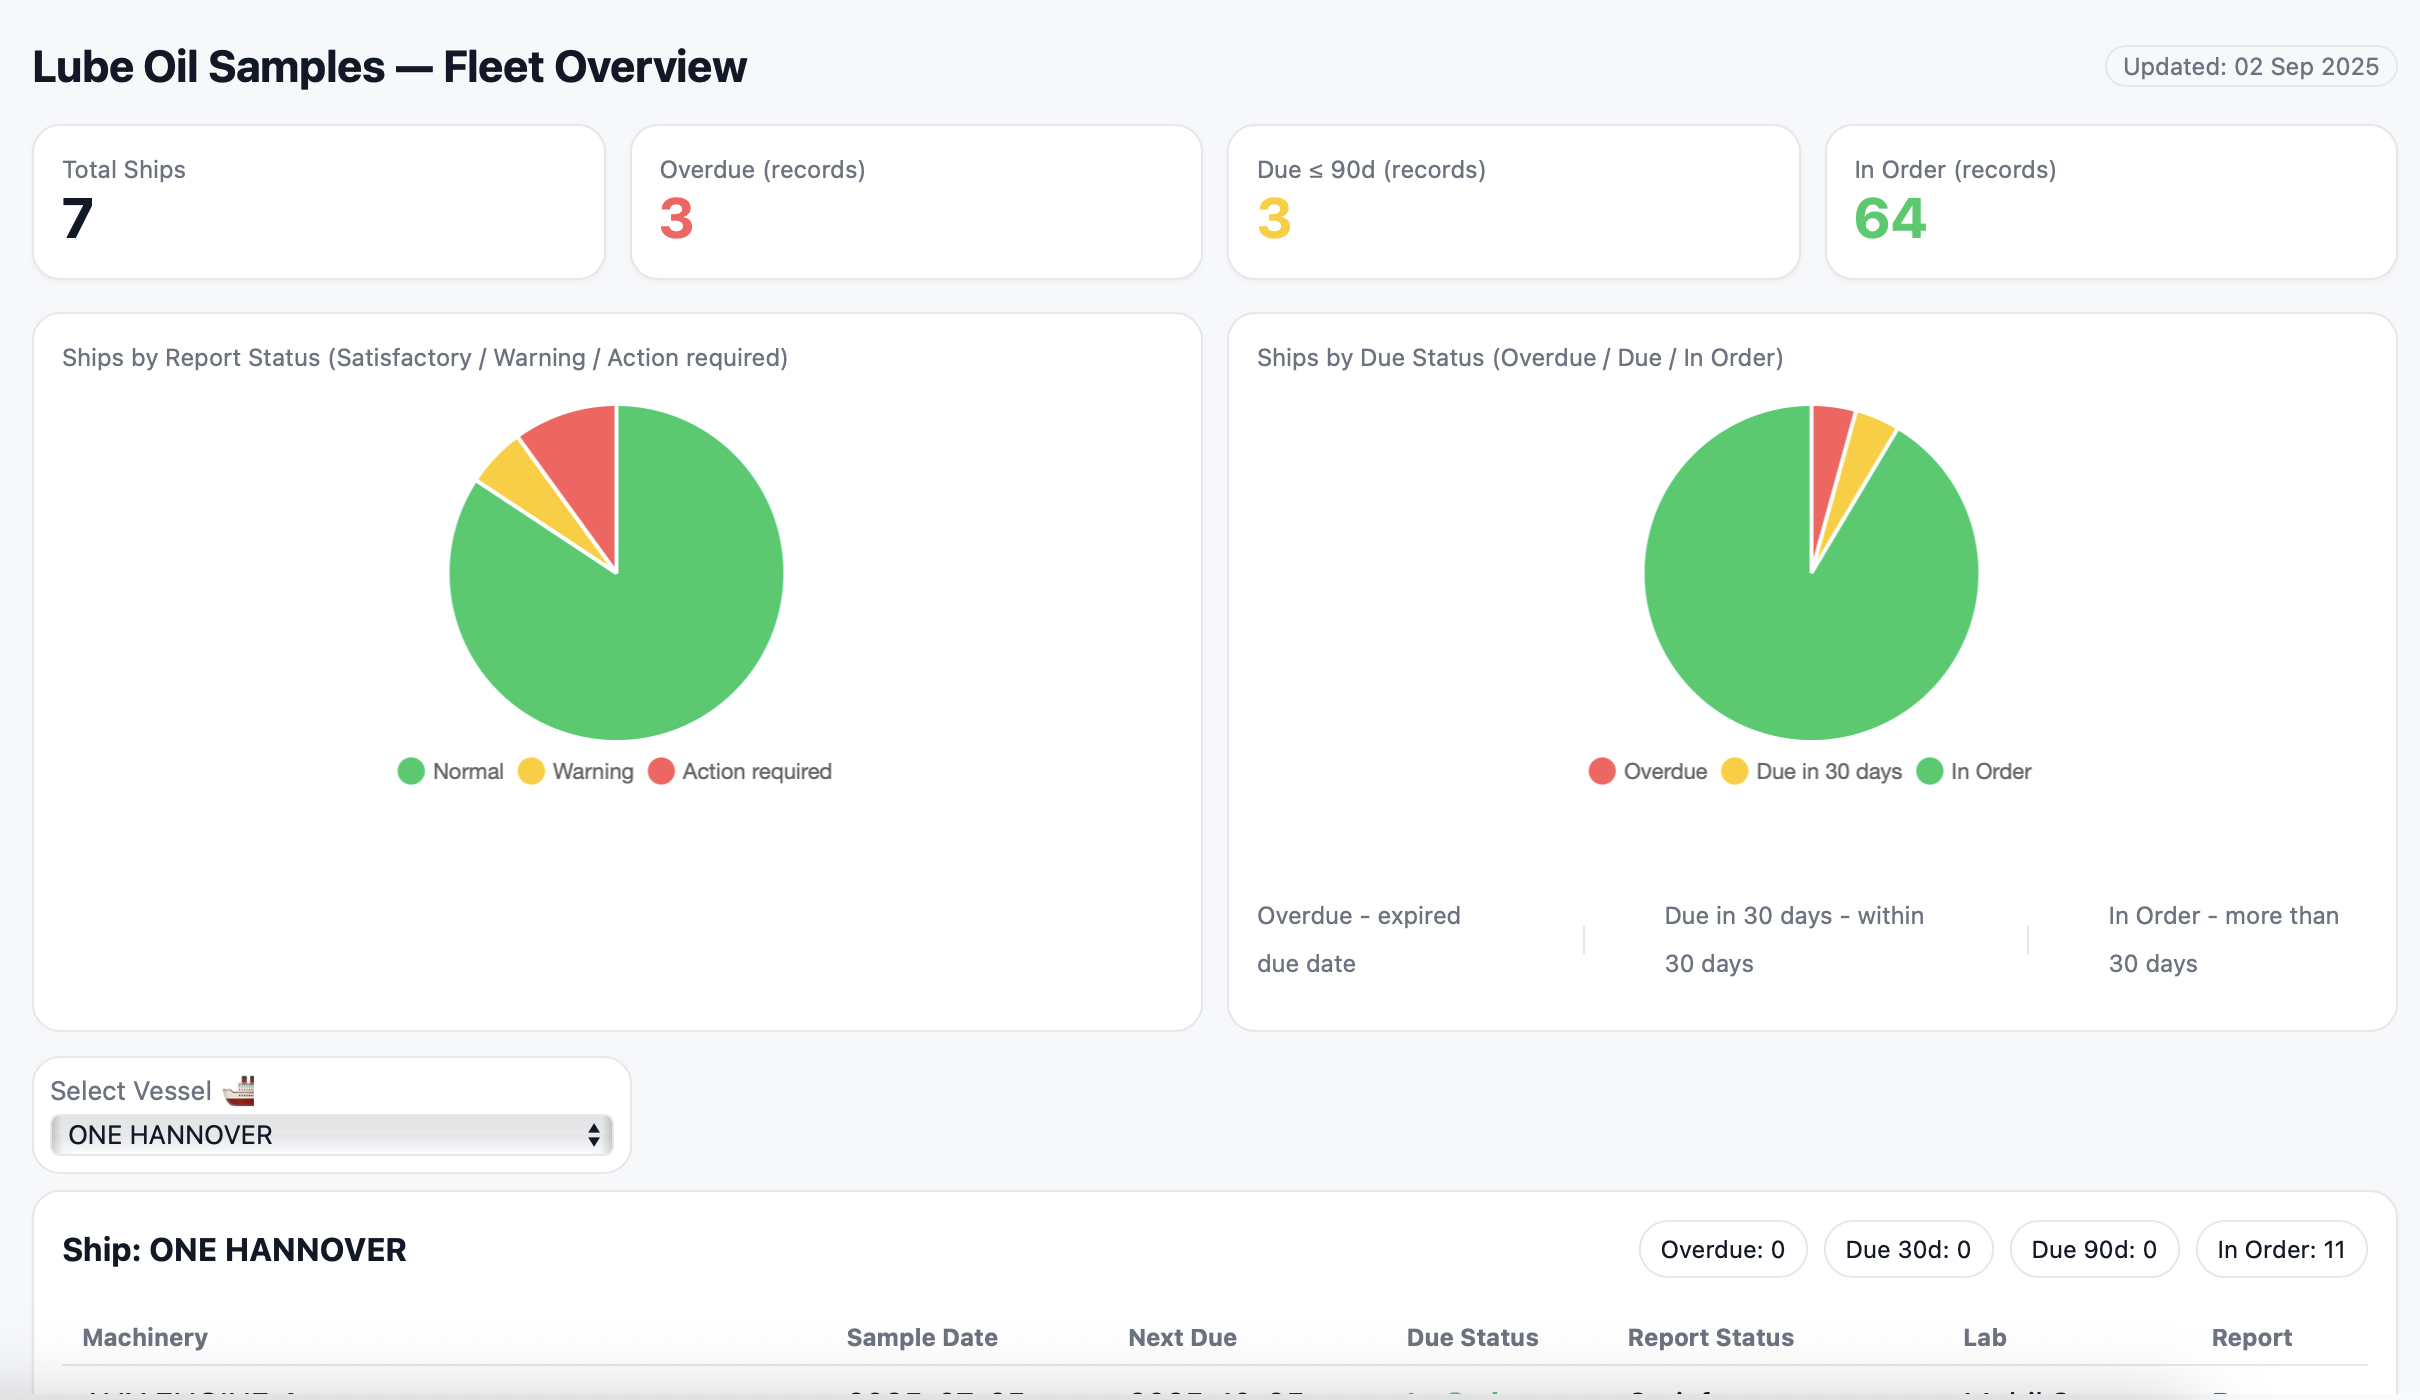Click the ship emoji next to Select Vessel

240,1090
